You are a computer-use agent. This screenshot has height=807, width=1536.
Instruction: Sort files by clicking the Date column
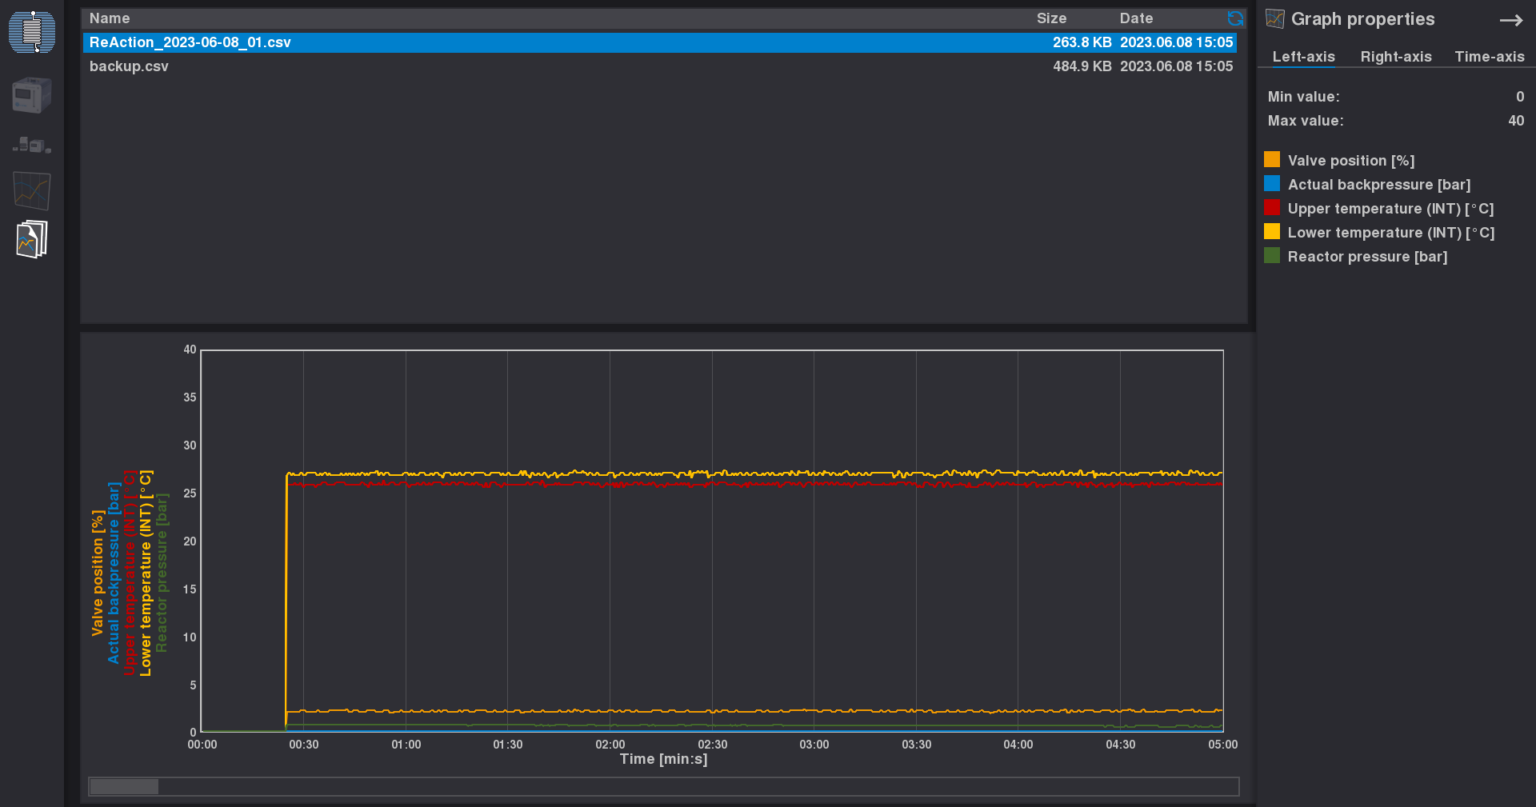(1136, 18)
